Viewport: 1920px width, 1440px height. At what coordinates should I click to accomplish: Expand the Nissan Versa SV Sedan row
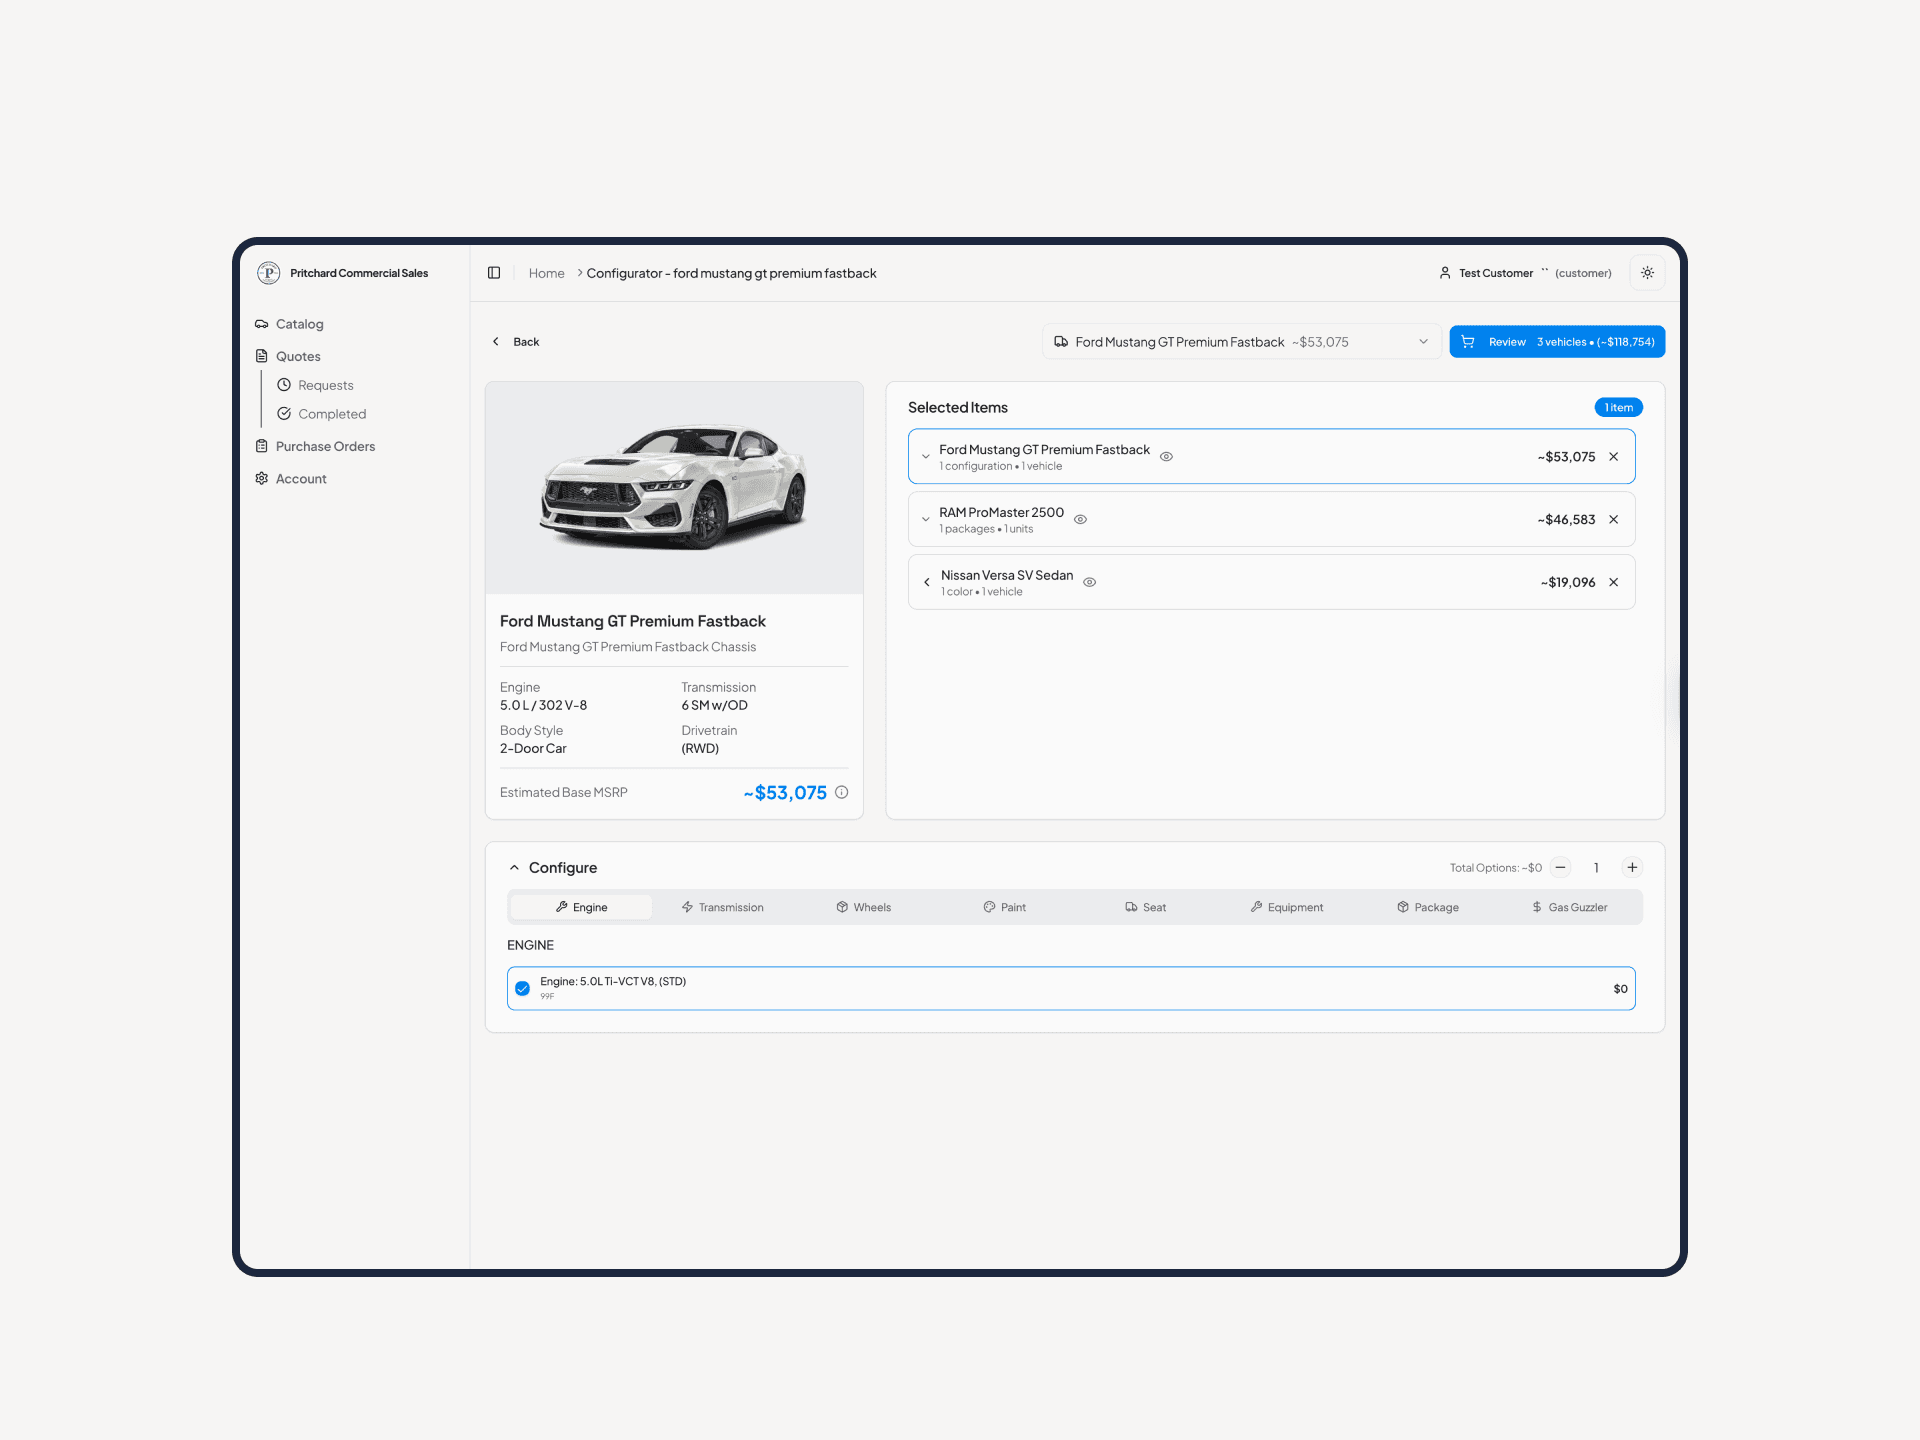pyautogui.click(x=927, y=582)
